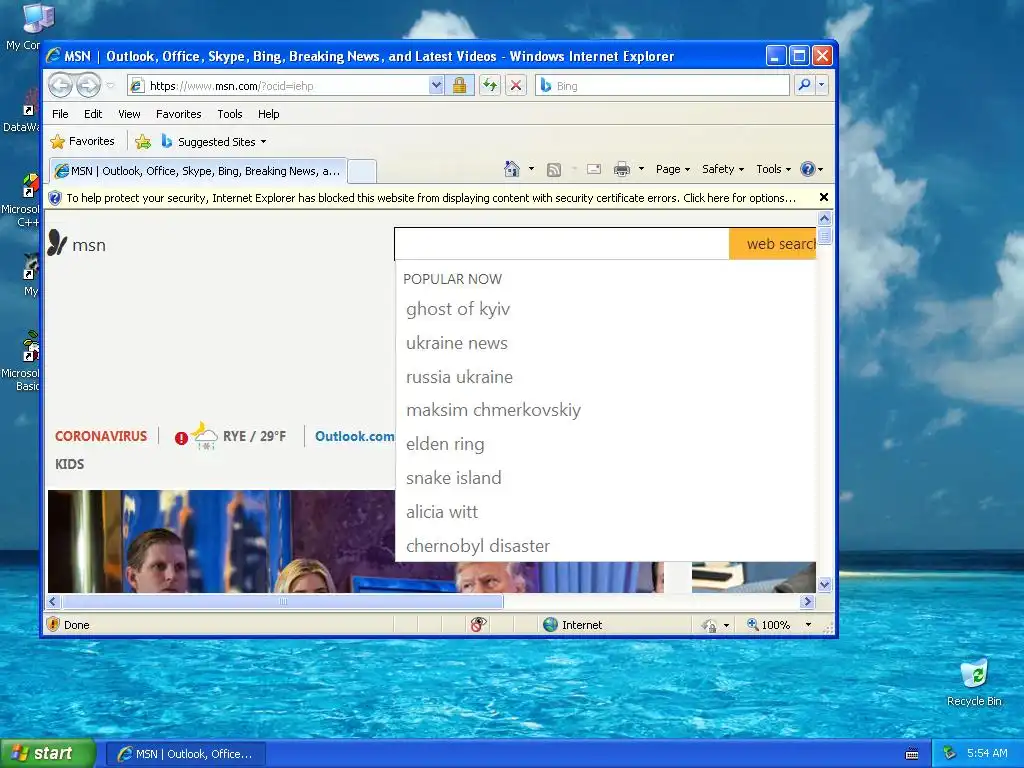Click the Internet zone globe in status bar
Image resolution: width=1024 pixels, height=768 pixels.
coord(551,625)
